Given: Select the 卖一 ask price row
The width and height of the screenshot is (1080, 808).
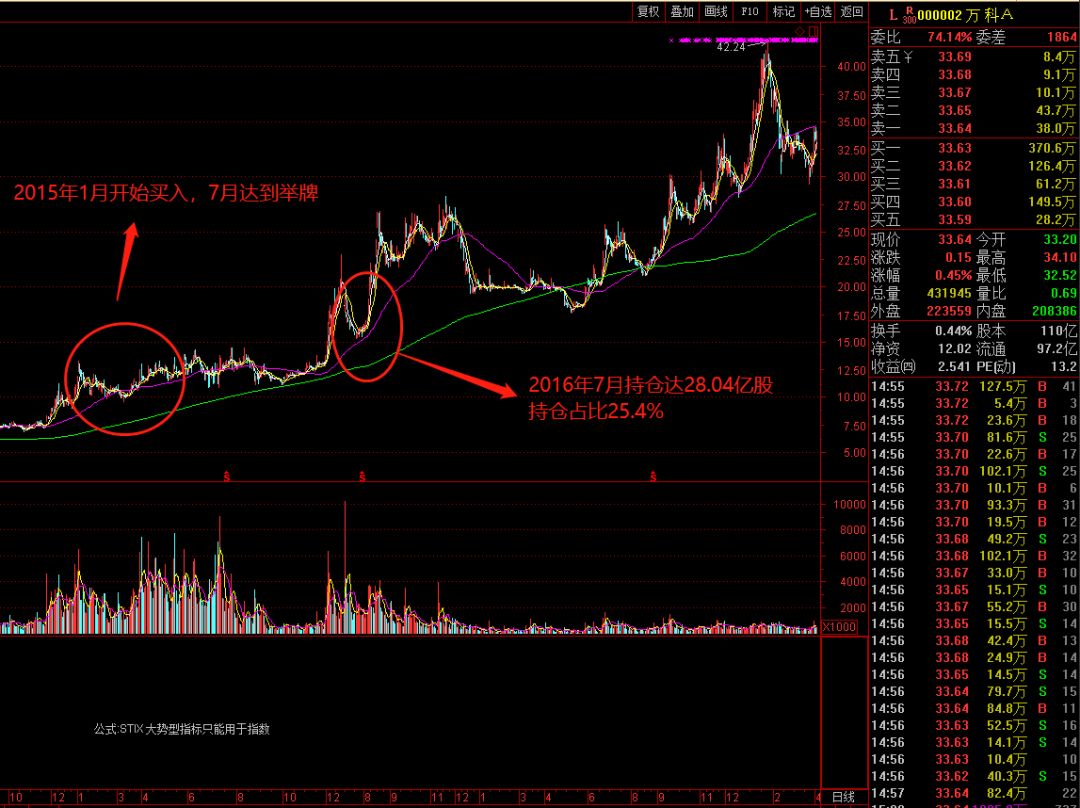Looking at the screenshot, I should (970, 128).
